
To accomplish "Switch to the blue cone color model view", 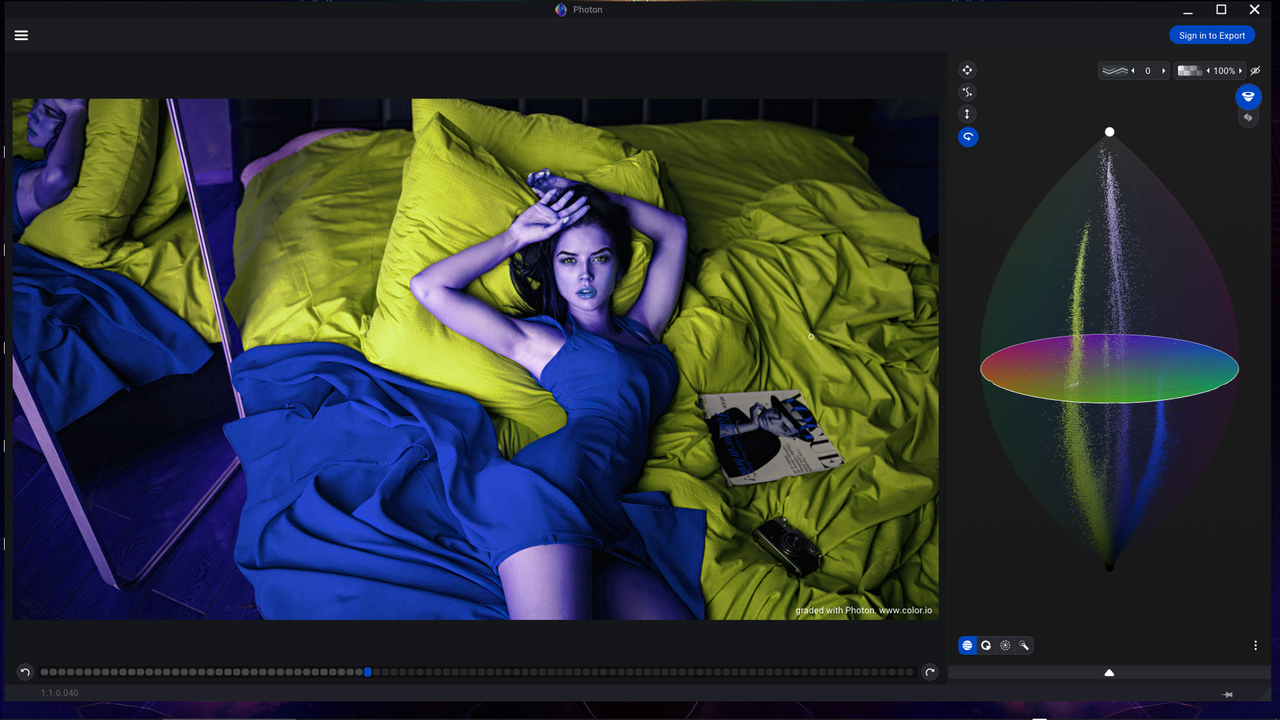I will click(1247, 97).
